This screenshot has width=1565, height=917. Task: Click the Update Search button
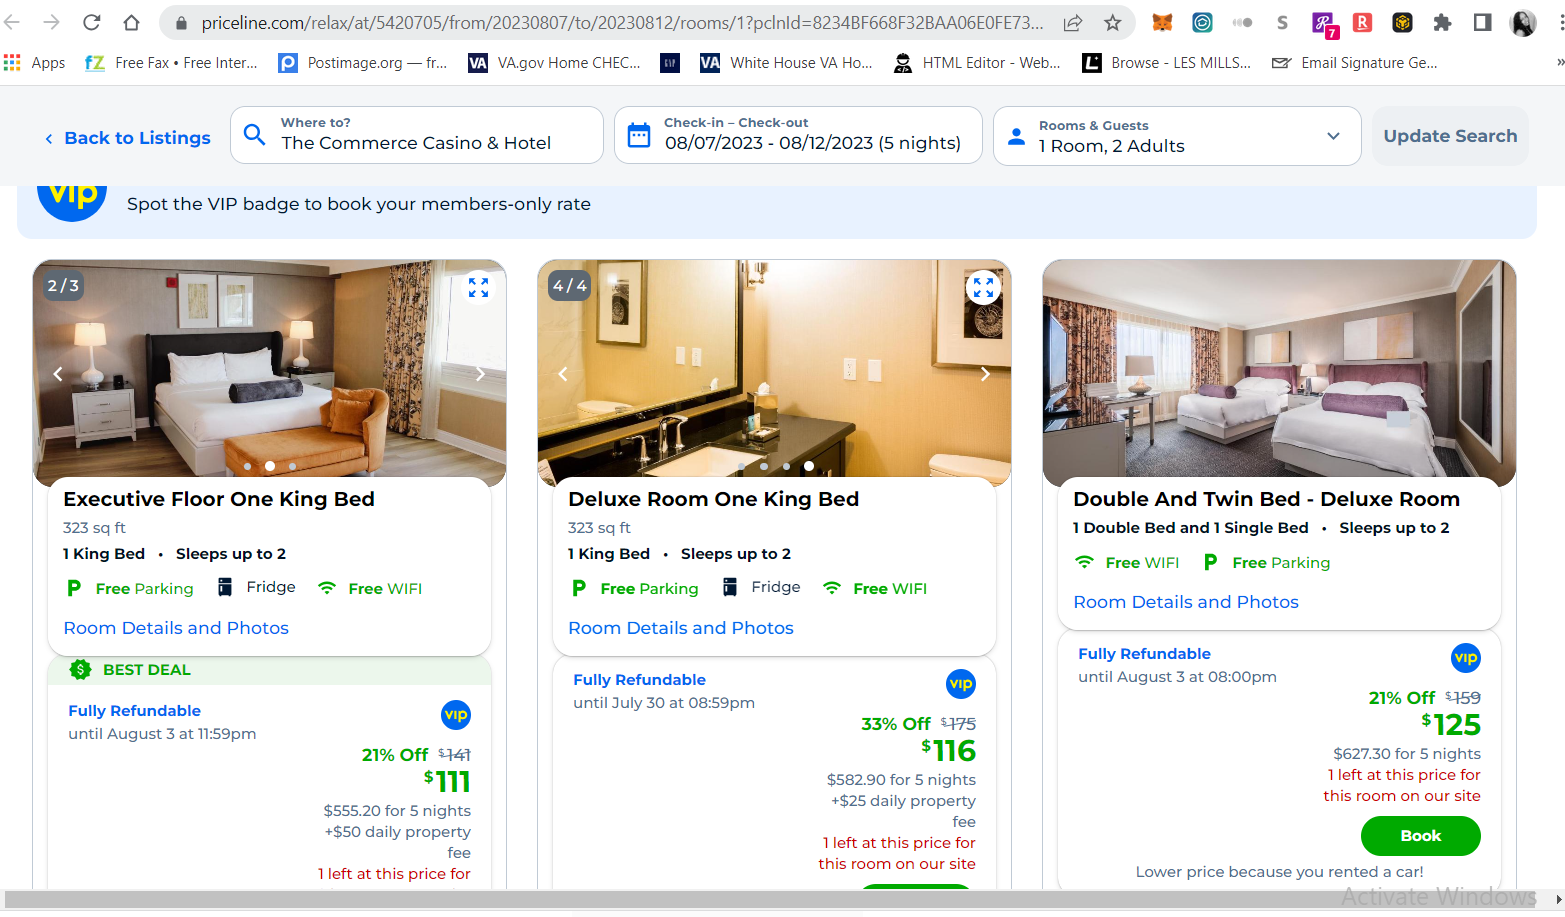tap(1450, 136)
